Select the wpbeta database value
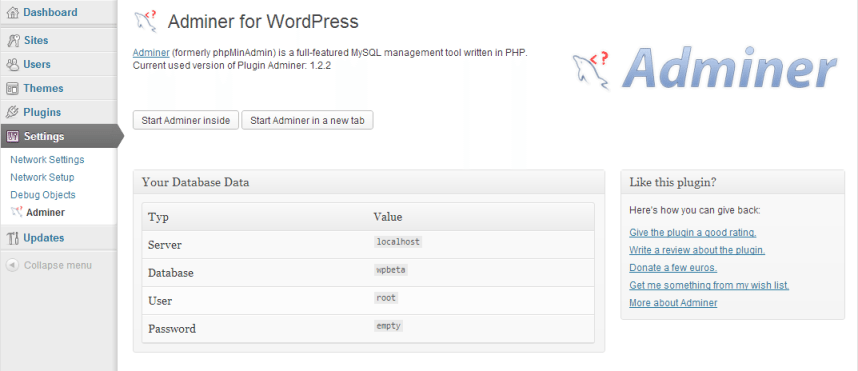Image resolution: width=858 pixels, height=371 pixels. [391, 270]
